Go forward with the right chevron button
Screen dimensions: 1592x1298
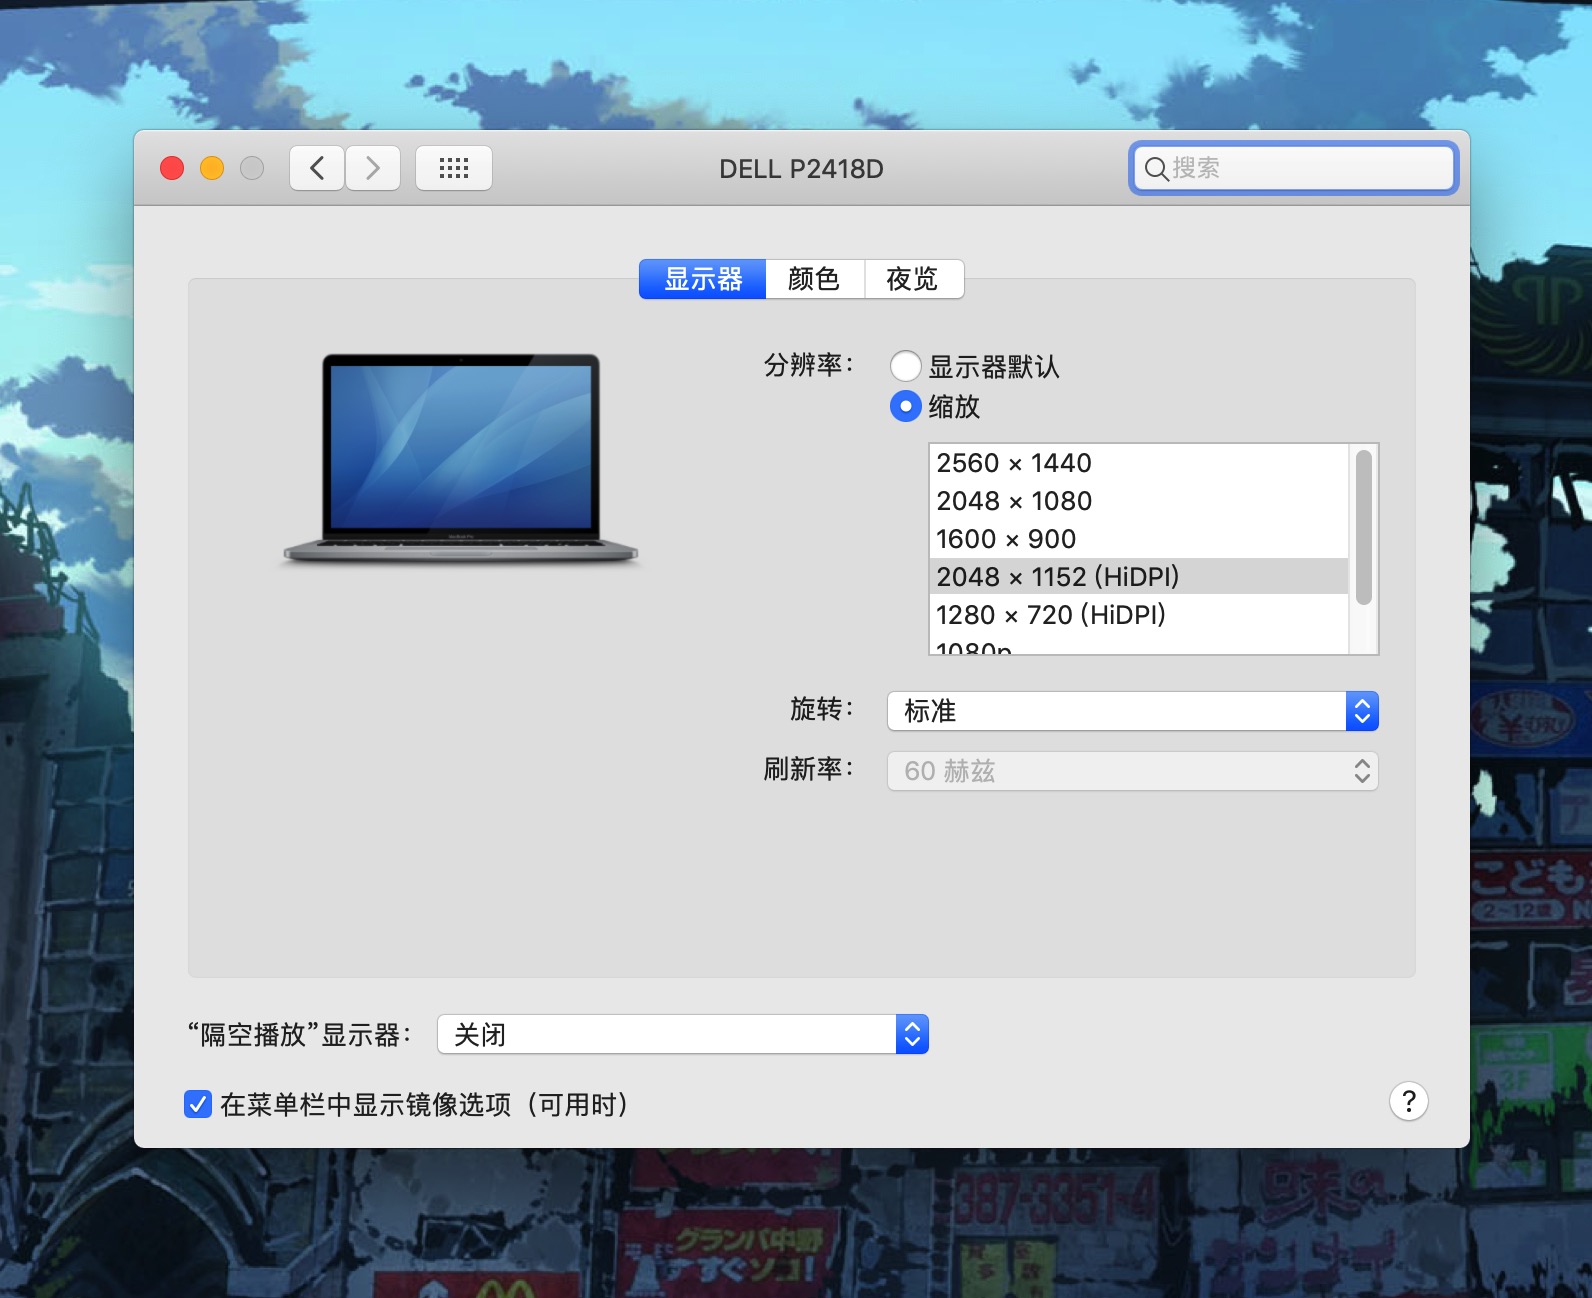pos(373,168)
